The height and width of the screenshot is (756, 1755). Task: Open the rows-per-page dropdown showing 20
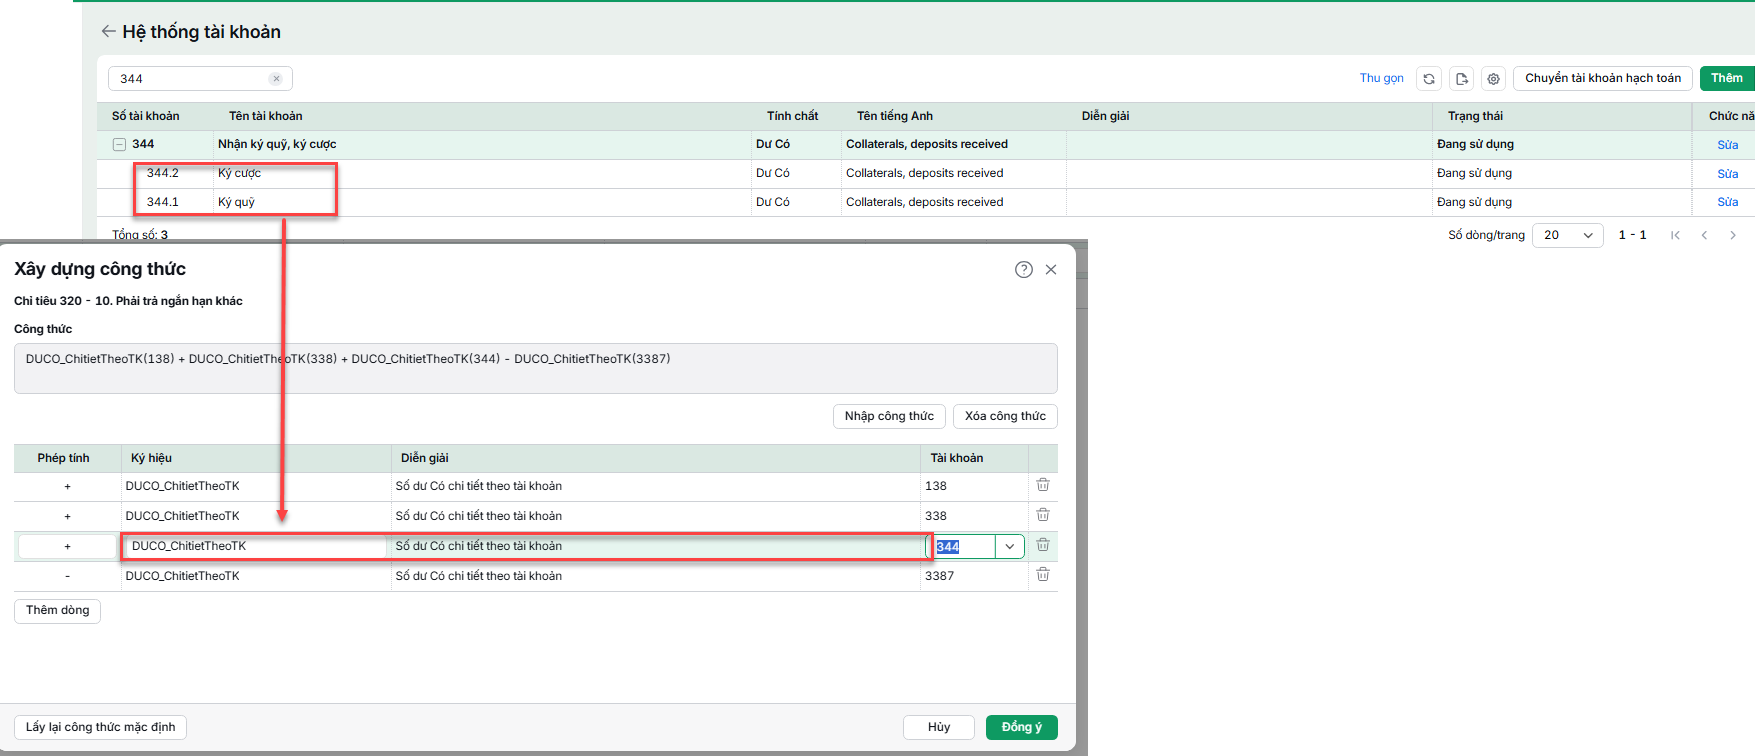(1567, 235)
